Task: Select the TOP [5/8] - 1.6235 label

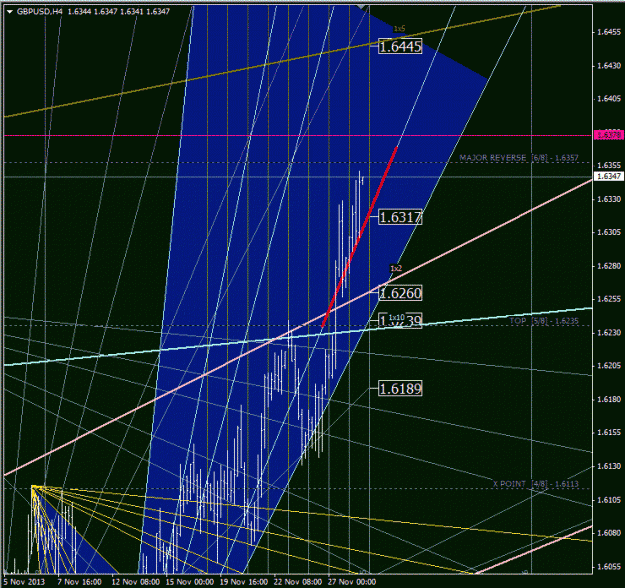Action: [x=544, y=321]
